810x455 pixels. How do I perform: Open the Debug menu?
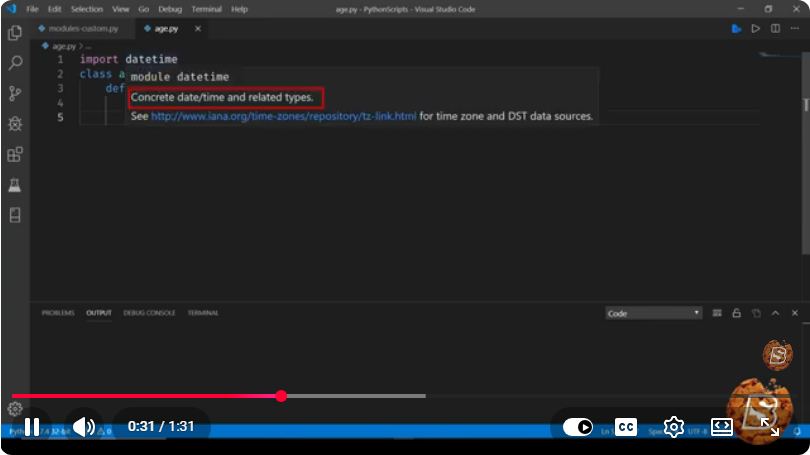click(170, 9)
